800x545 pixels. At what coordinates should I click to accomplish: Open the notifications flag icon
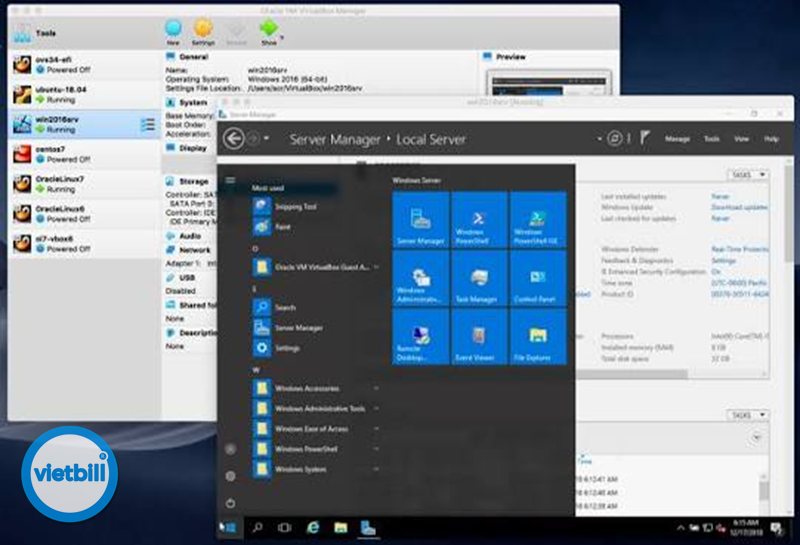[x=645, y=138]
